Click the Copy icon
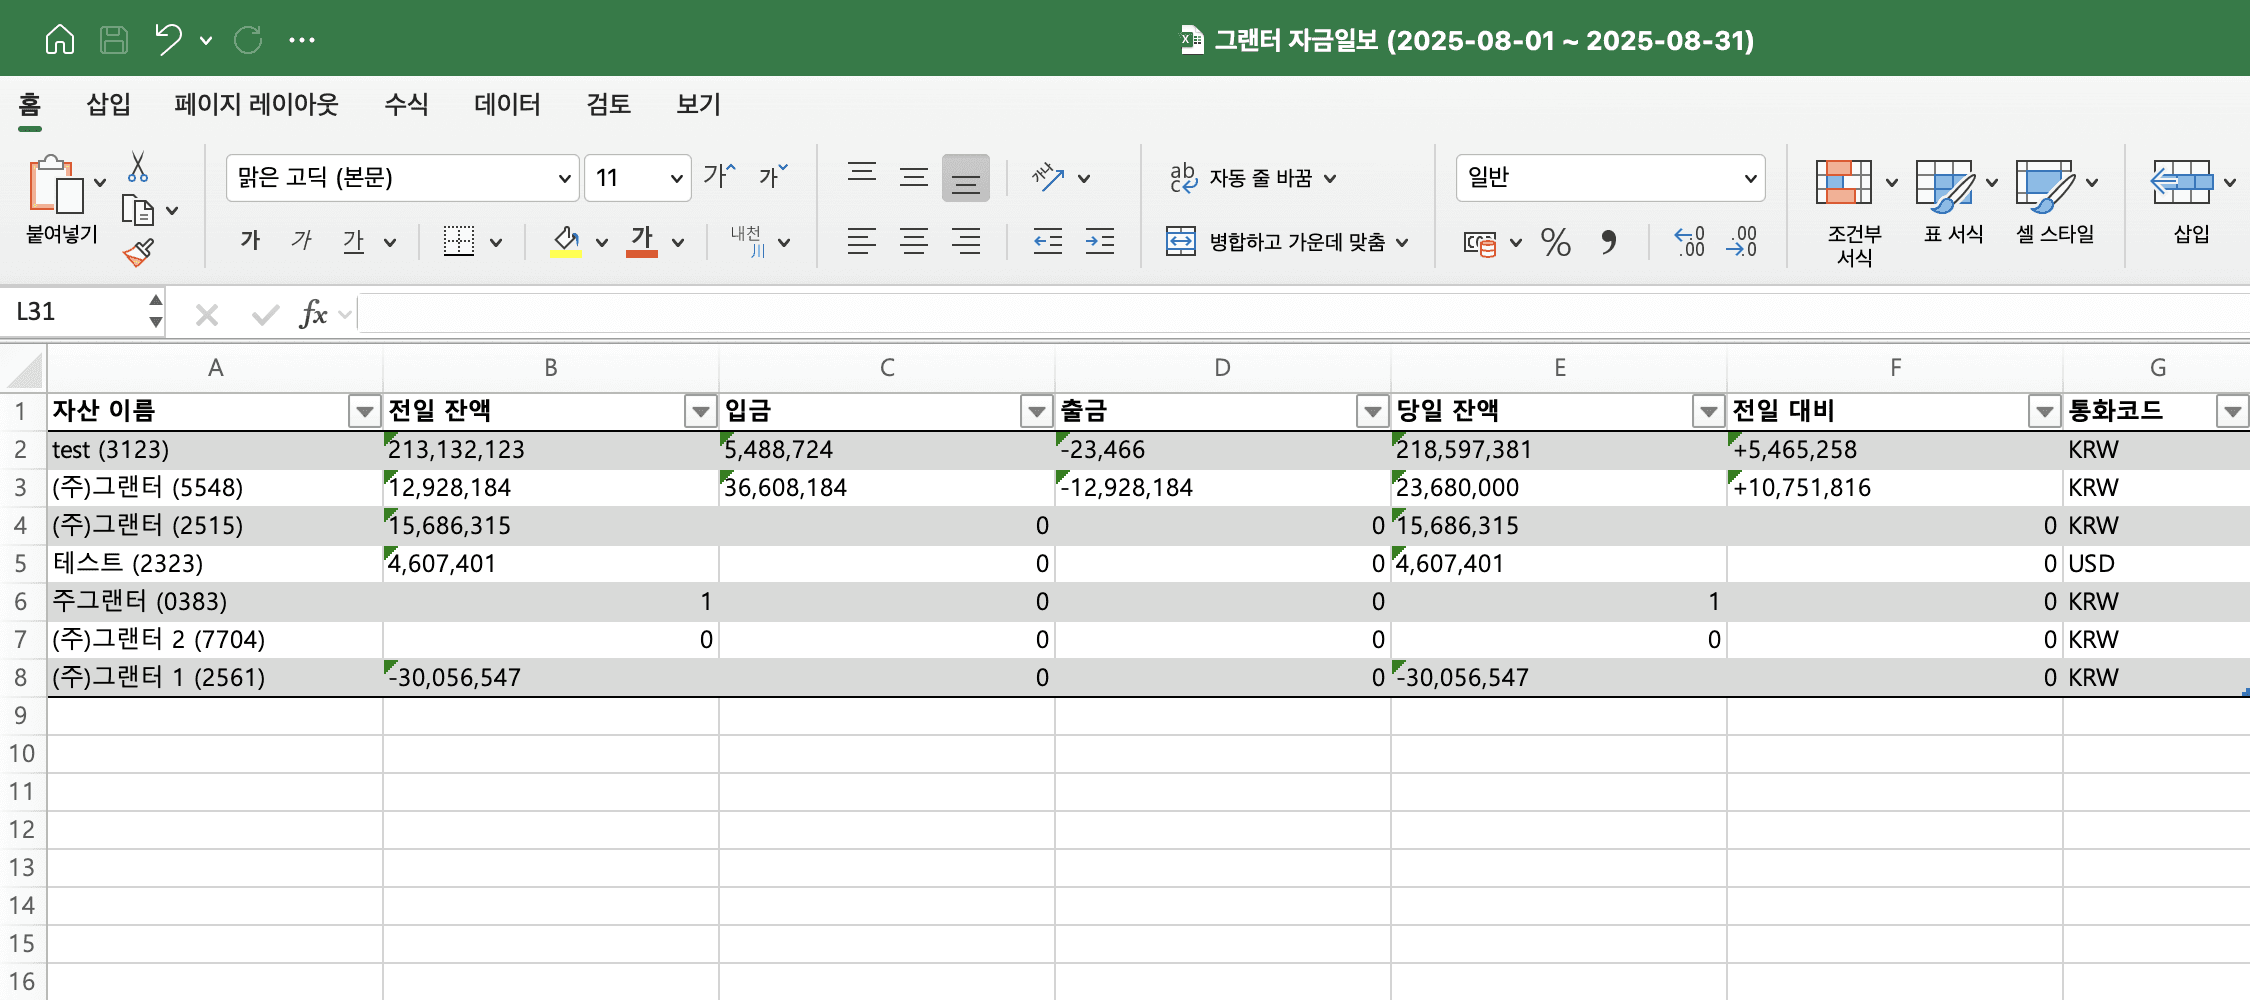The width and height of the screenshot is (2250, 1000). tap(137, 211)
